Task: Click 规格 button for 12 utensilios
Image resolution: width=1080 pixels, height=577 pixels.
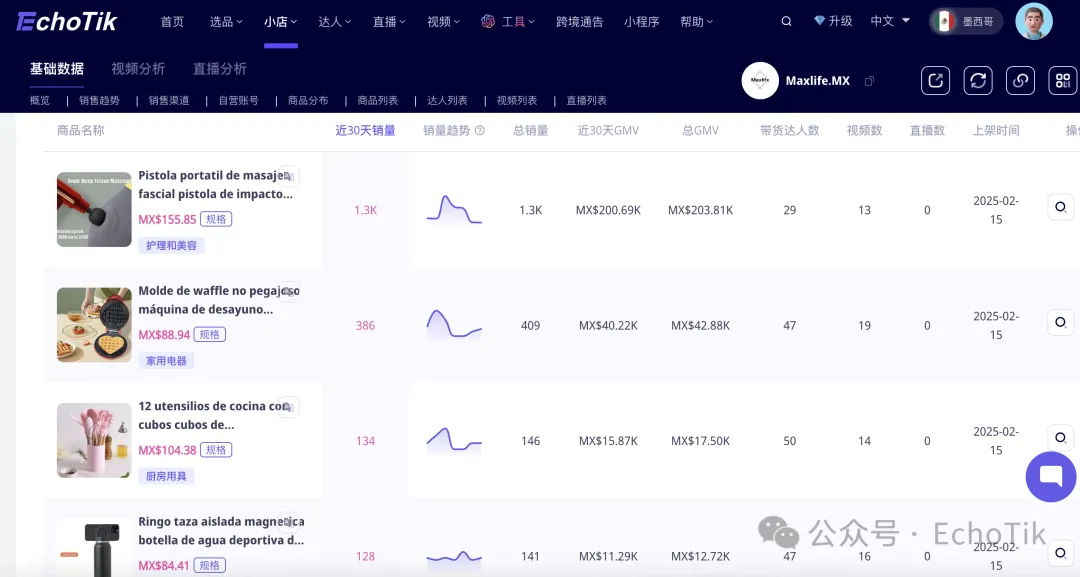Action: tap(216, 450)
